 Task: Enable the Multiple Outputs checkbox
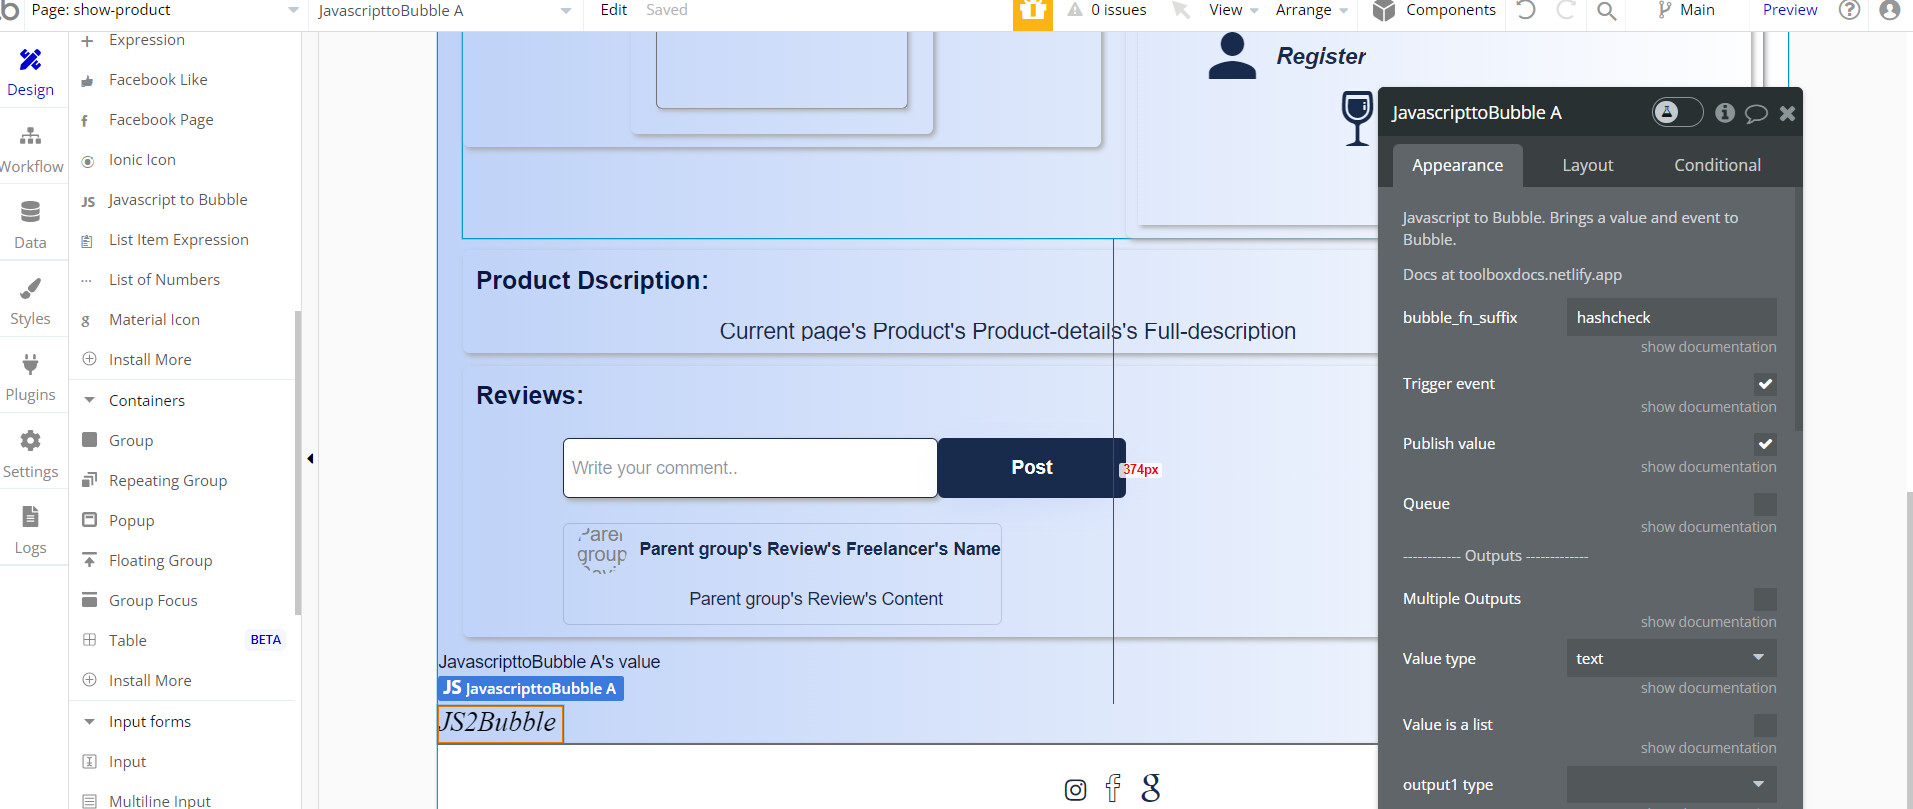click(1765, 599)
